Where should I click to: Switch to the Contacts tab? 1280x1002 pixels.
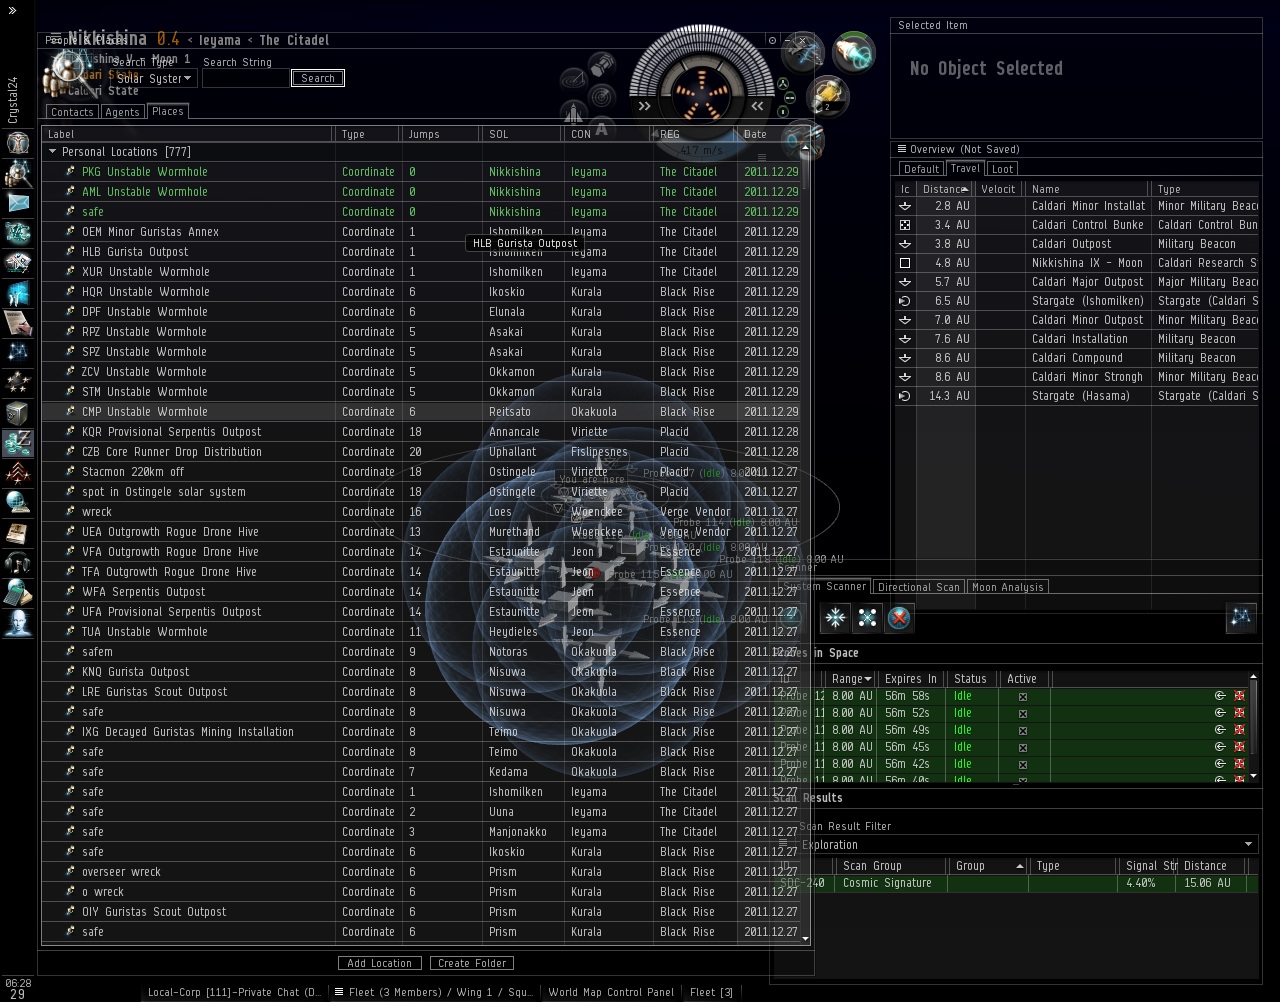click(x=72, y=112)
